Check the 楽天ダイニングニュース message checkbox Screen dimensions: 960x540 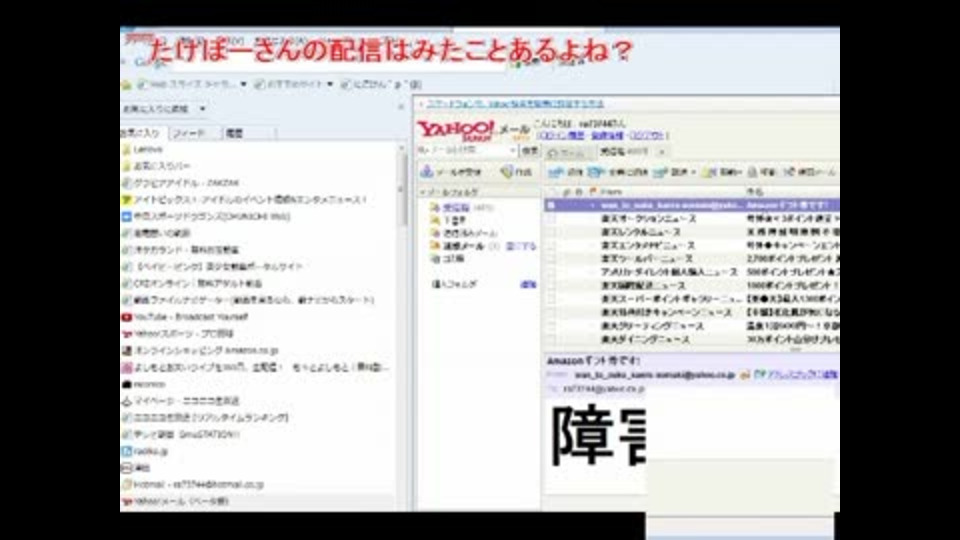[552, 339]
